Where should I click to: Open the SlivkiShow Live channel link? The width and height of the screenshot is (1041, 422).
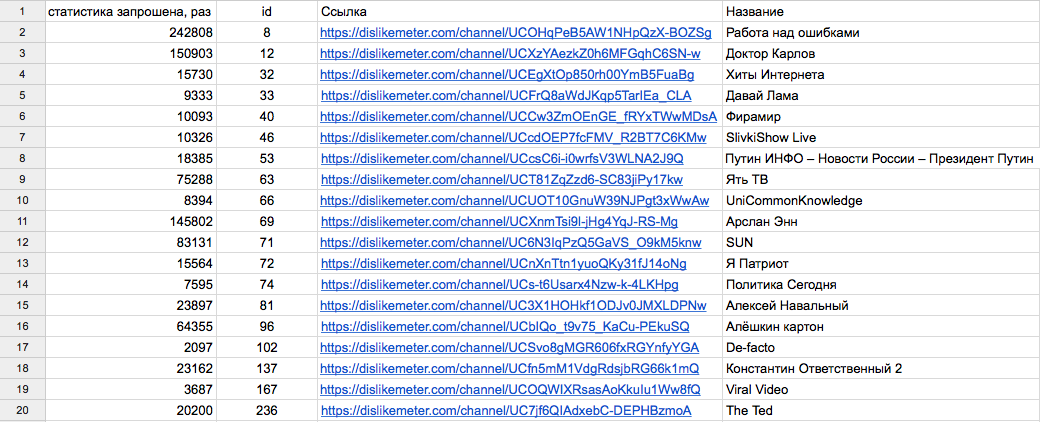click(x=513, y=137)
